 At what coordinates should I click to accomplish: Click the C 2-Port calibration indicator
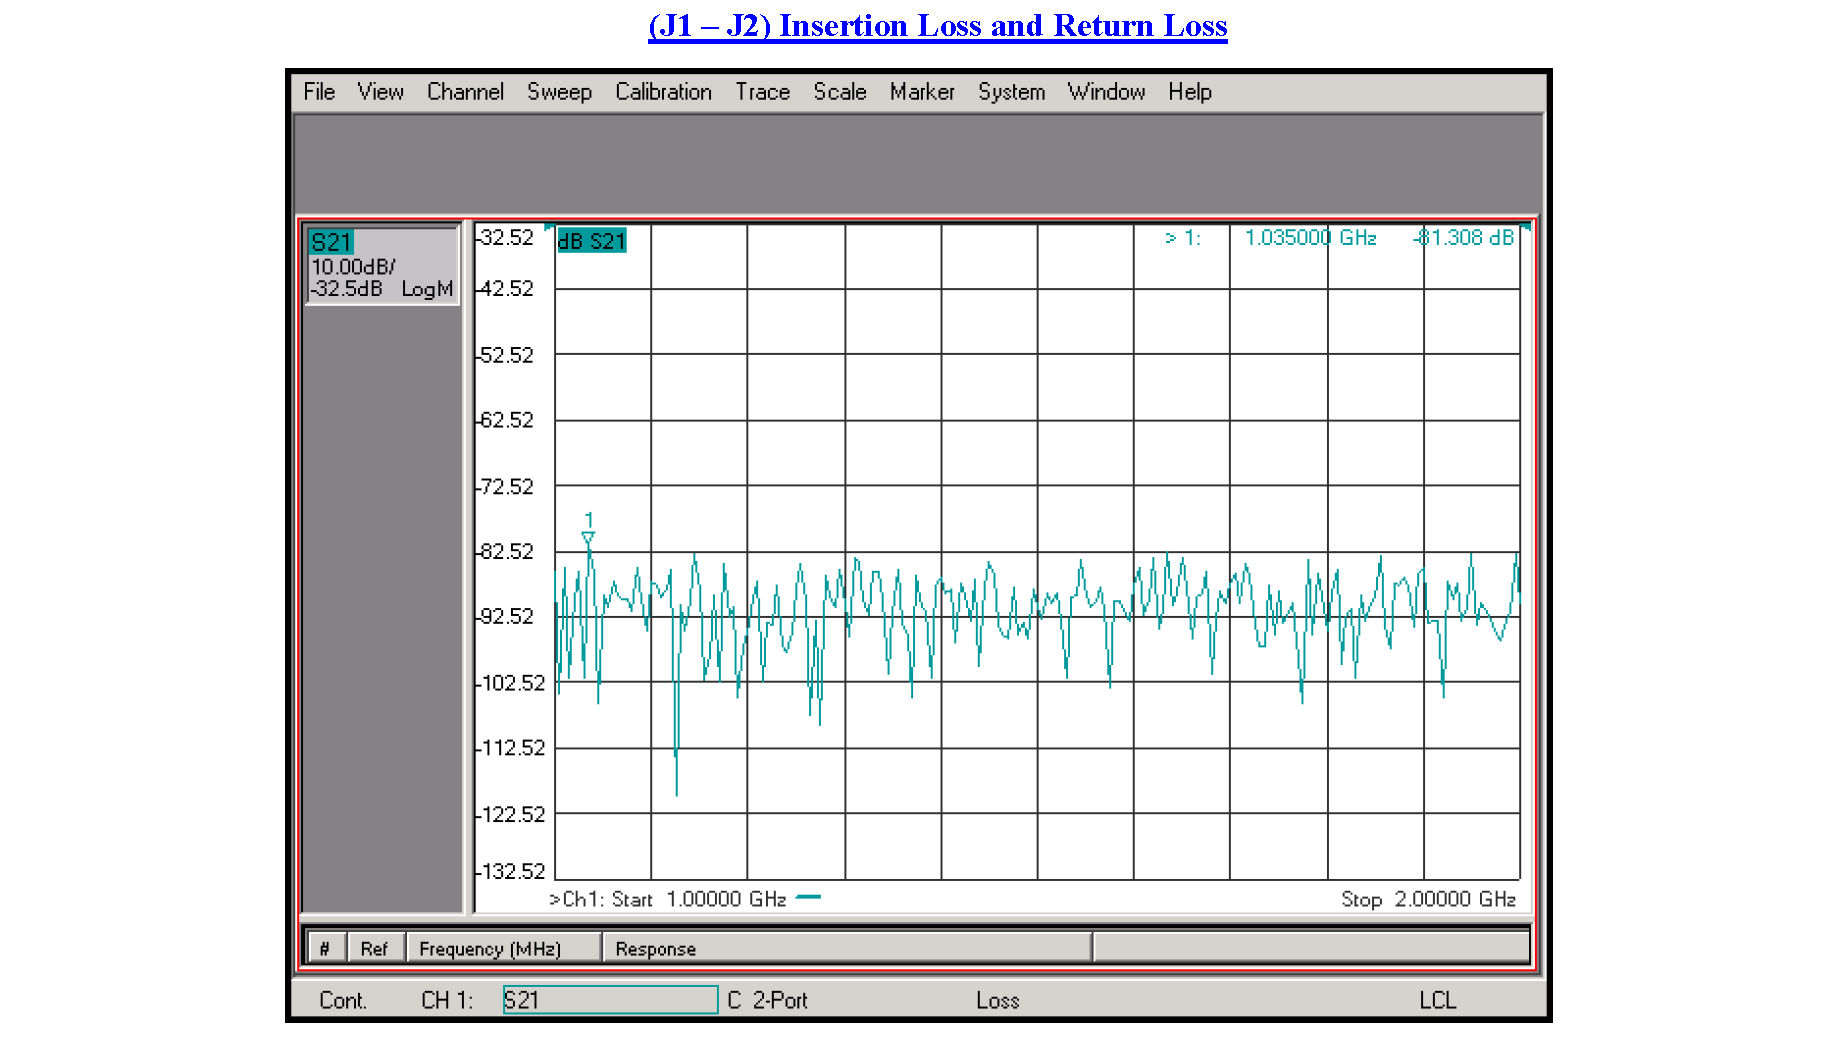coord(767,1000)
